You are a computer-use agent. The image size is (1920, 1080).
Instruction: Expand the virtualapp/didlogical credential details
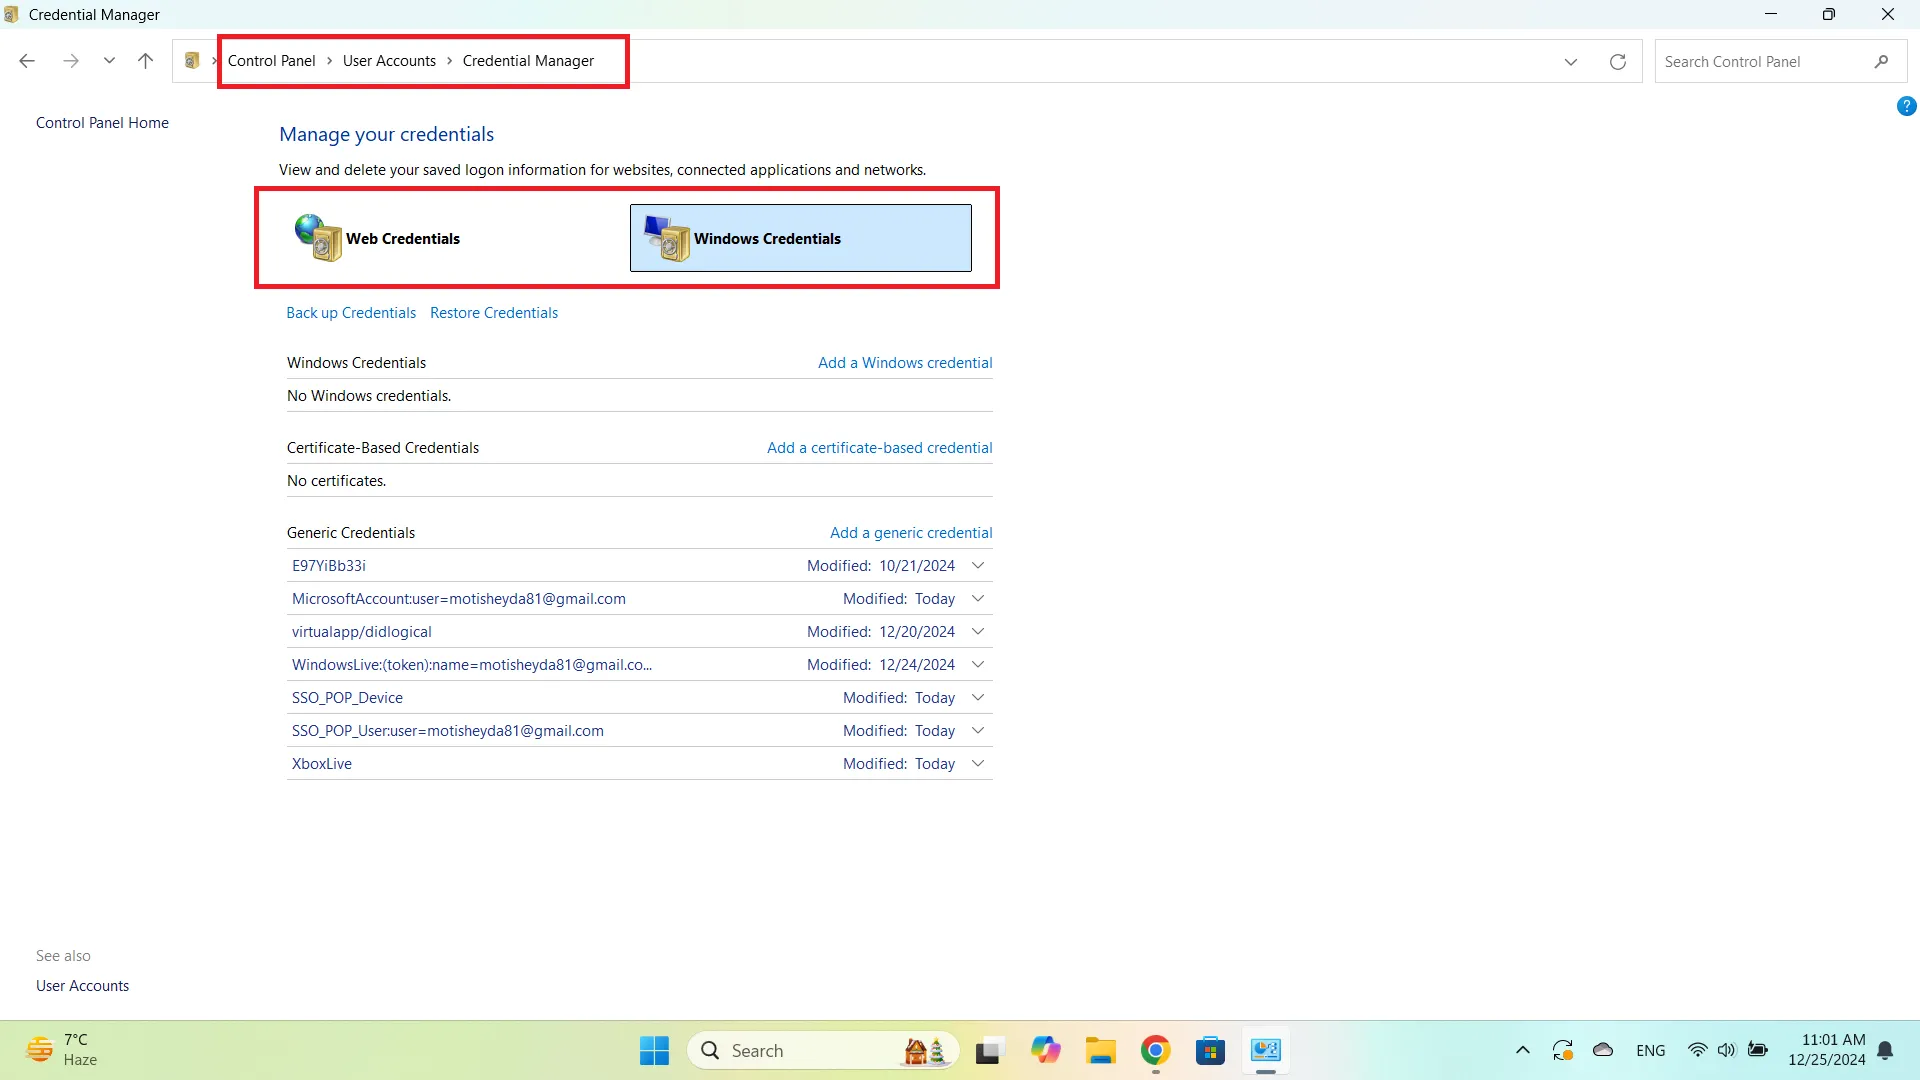coord(978,632)
